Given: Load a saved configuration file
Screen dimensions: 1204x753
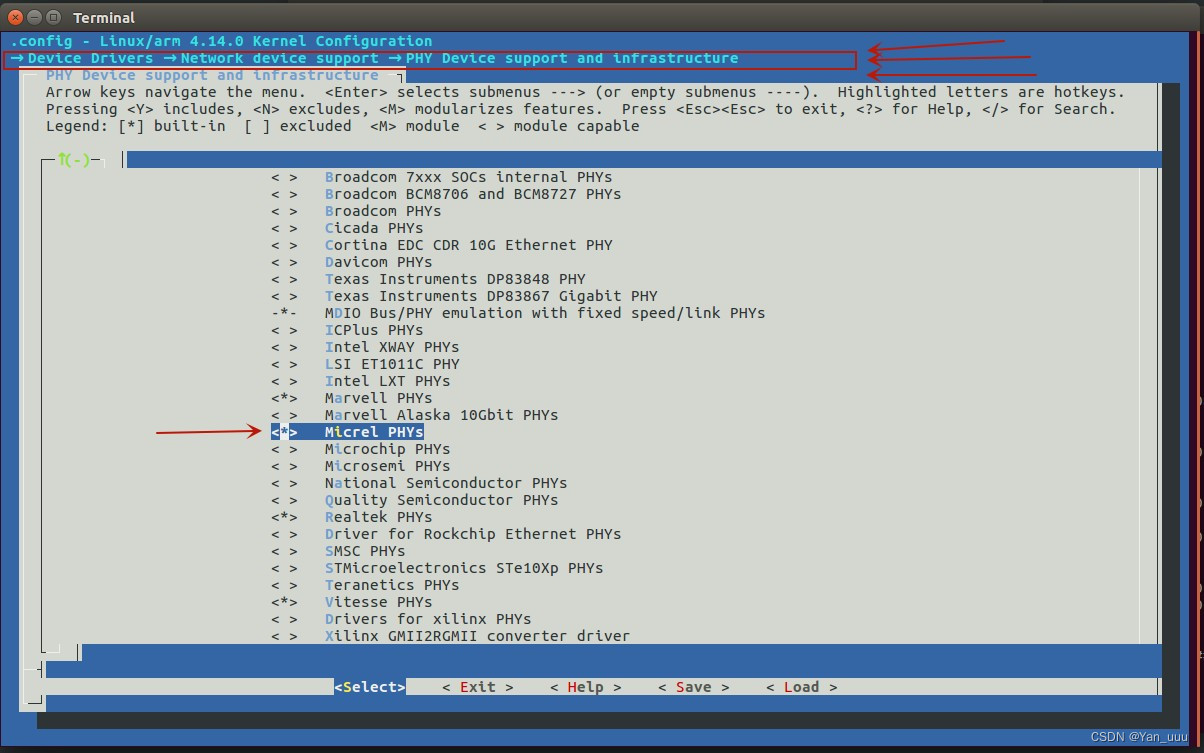Looking at the screenshot, I should point(800,687).
